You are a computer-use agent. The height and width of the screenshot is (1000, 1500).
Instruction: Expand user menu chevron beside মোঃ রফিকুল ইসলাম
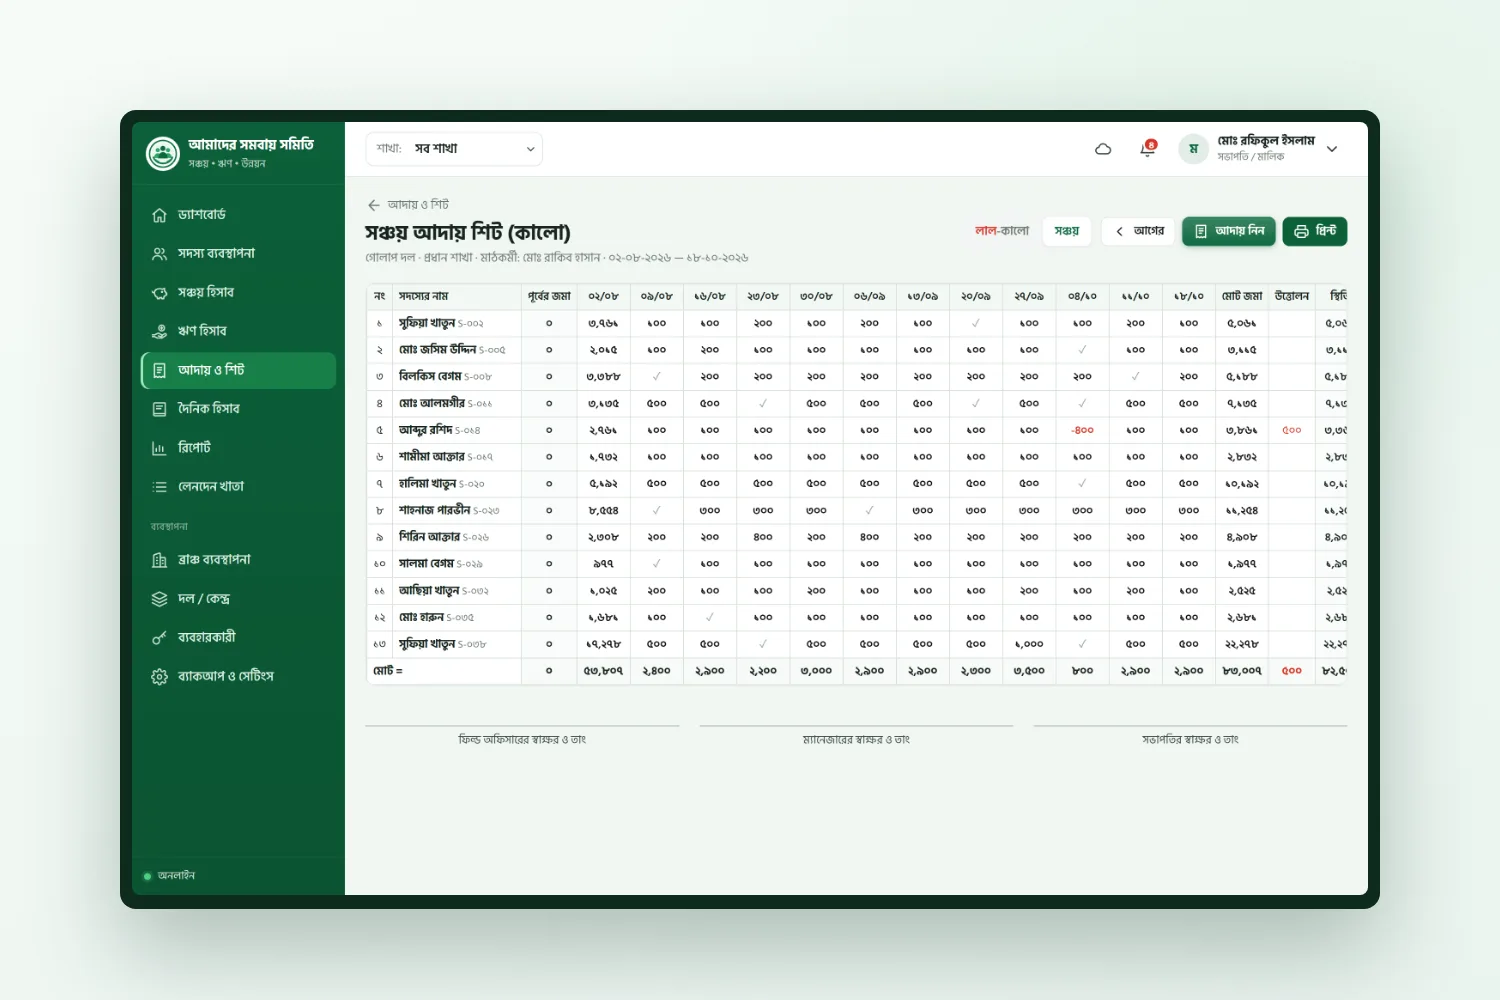[x=1332, y=149]
